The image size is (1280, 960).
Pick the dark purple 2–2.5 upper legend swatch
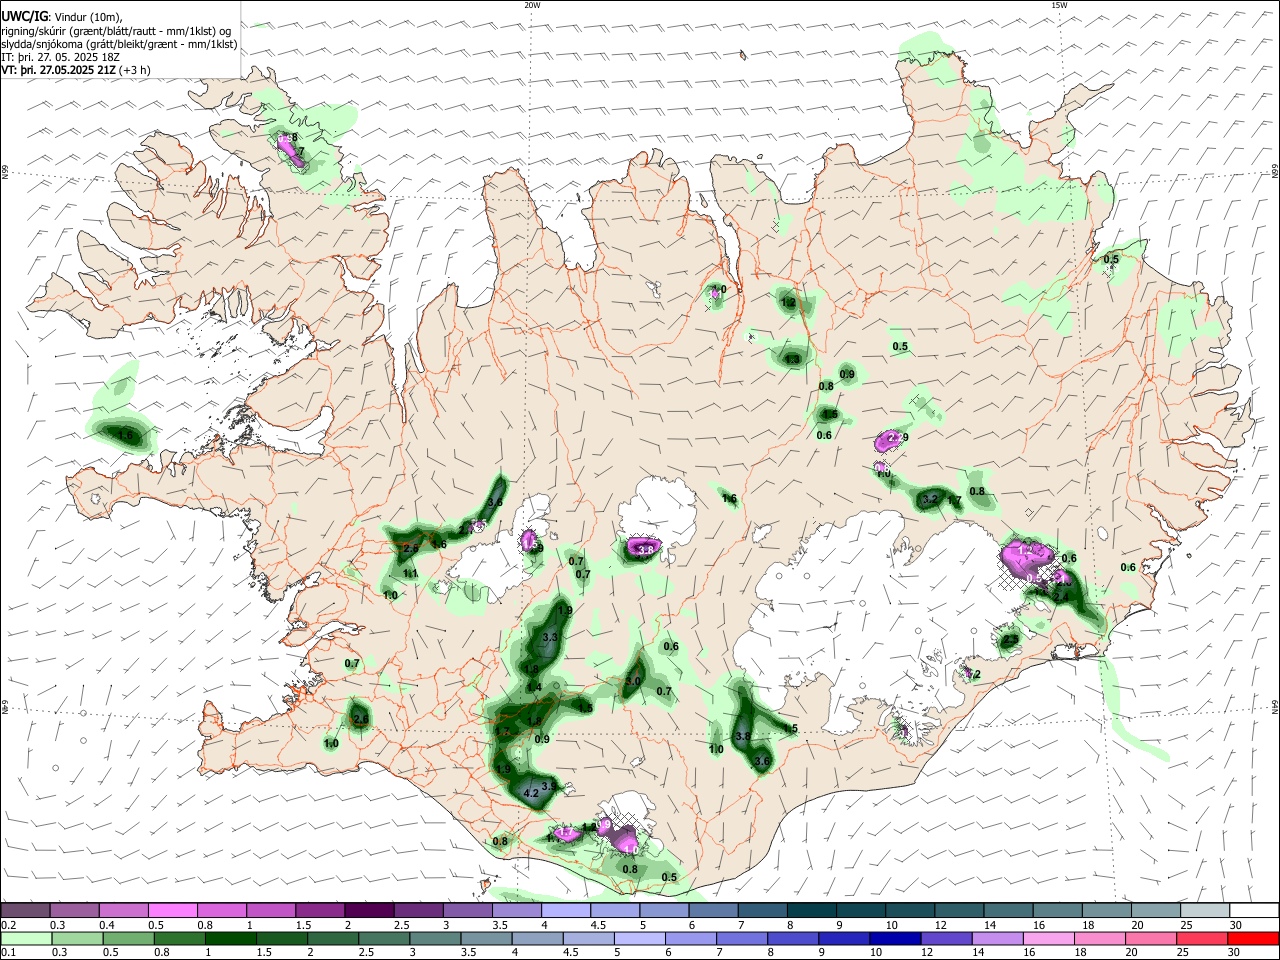tap(369, 910)
